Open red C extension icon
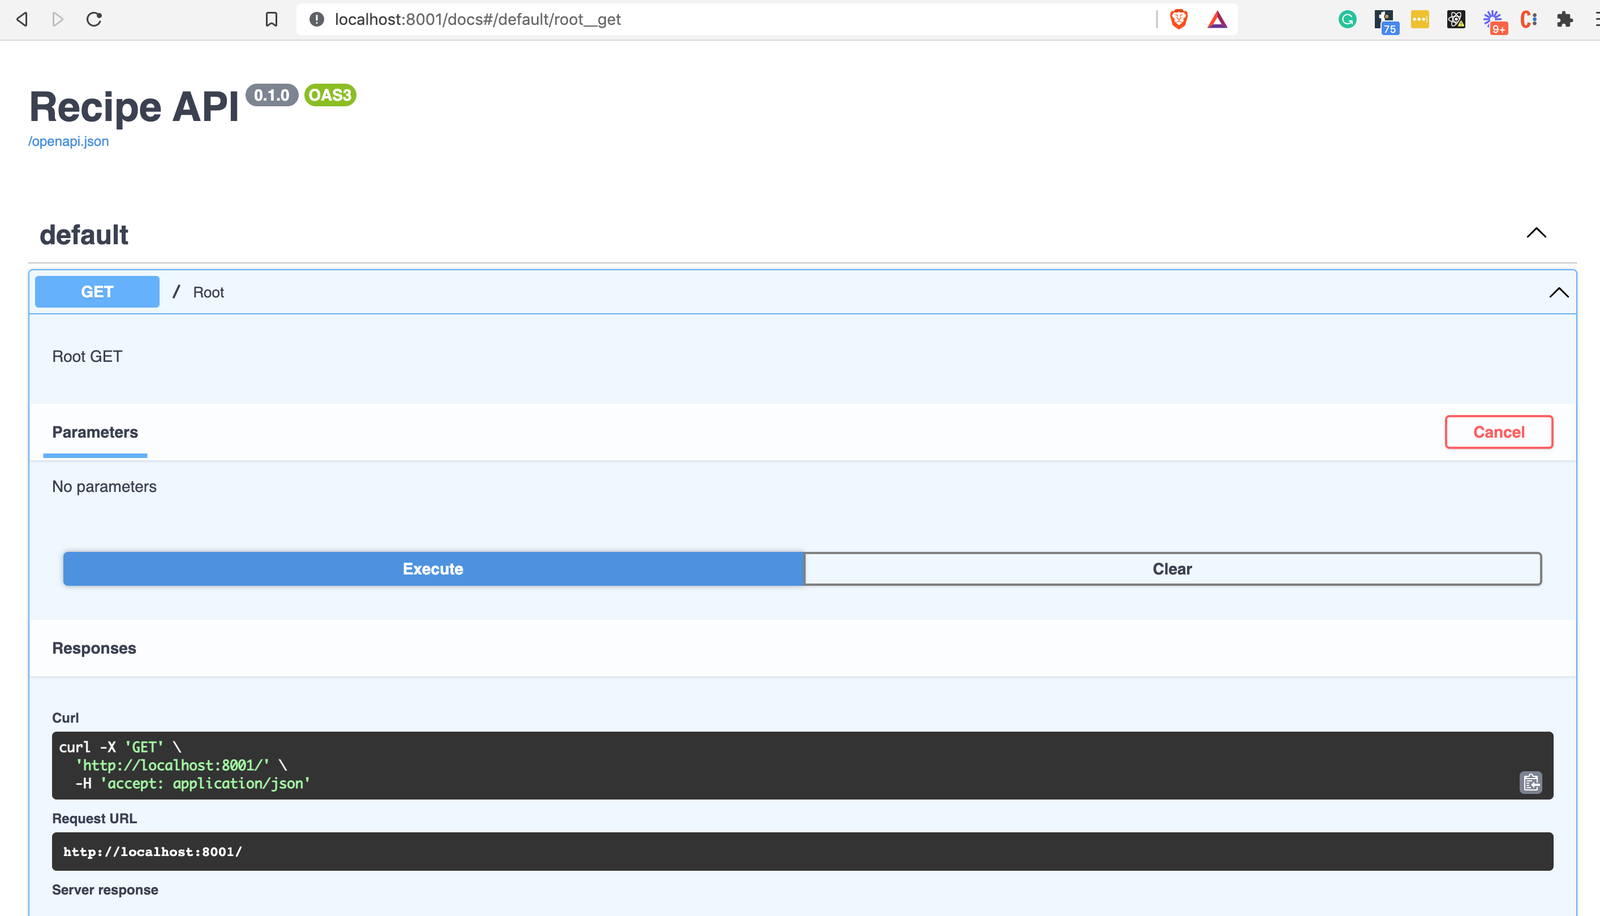 (1529, 19)
